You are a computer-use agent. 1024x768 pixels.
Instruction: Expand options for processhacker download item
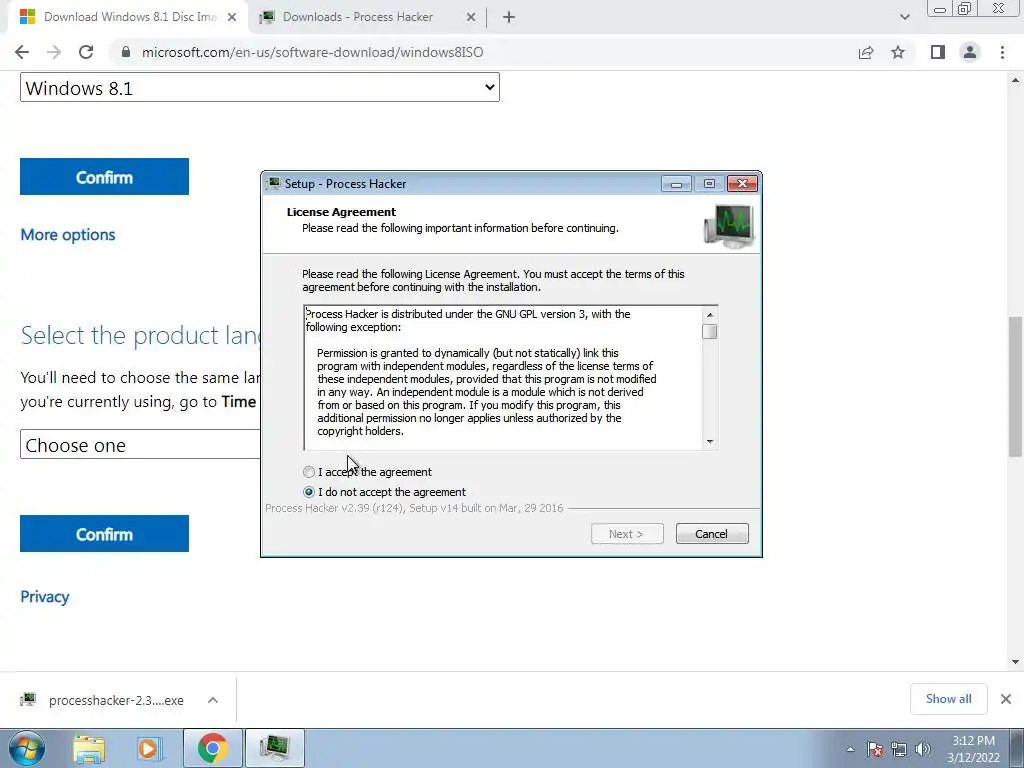(x=213, y=700)
